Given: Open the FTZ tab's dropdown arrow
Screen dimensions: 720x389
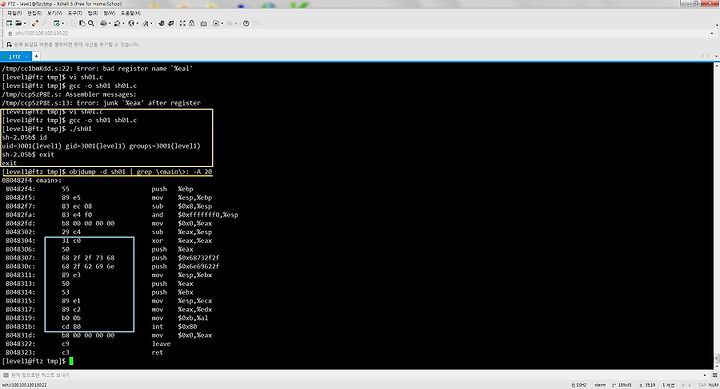Looking at the screenshot, I should pyautogui.click(x=27, y=56).
